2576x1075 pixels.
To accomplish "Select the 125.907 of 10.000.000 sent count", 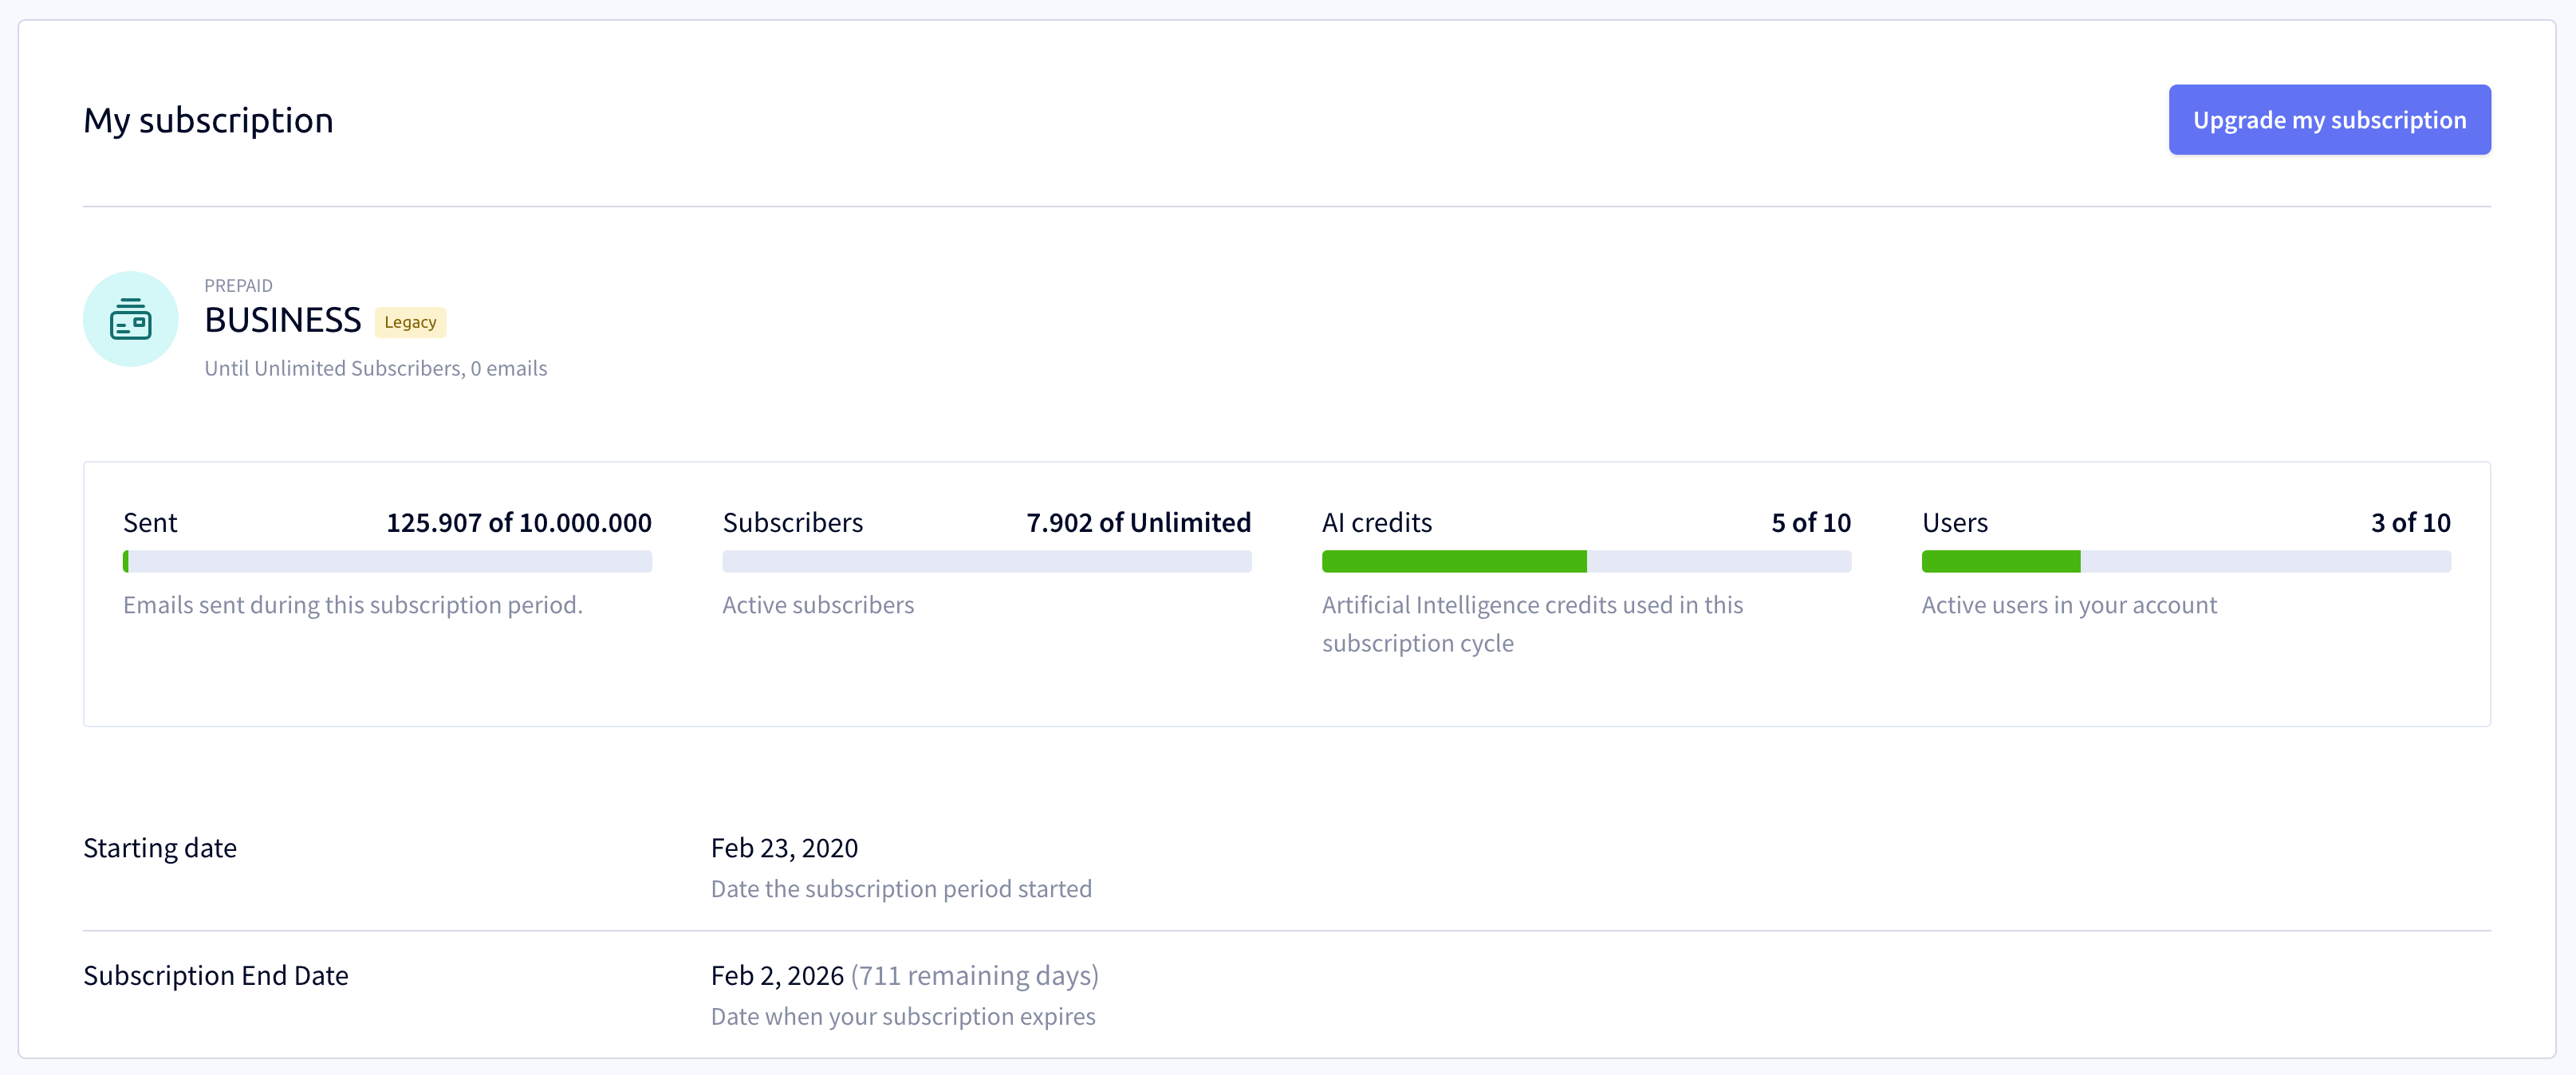I will pos(519,522).
